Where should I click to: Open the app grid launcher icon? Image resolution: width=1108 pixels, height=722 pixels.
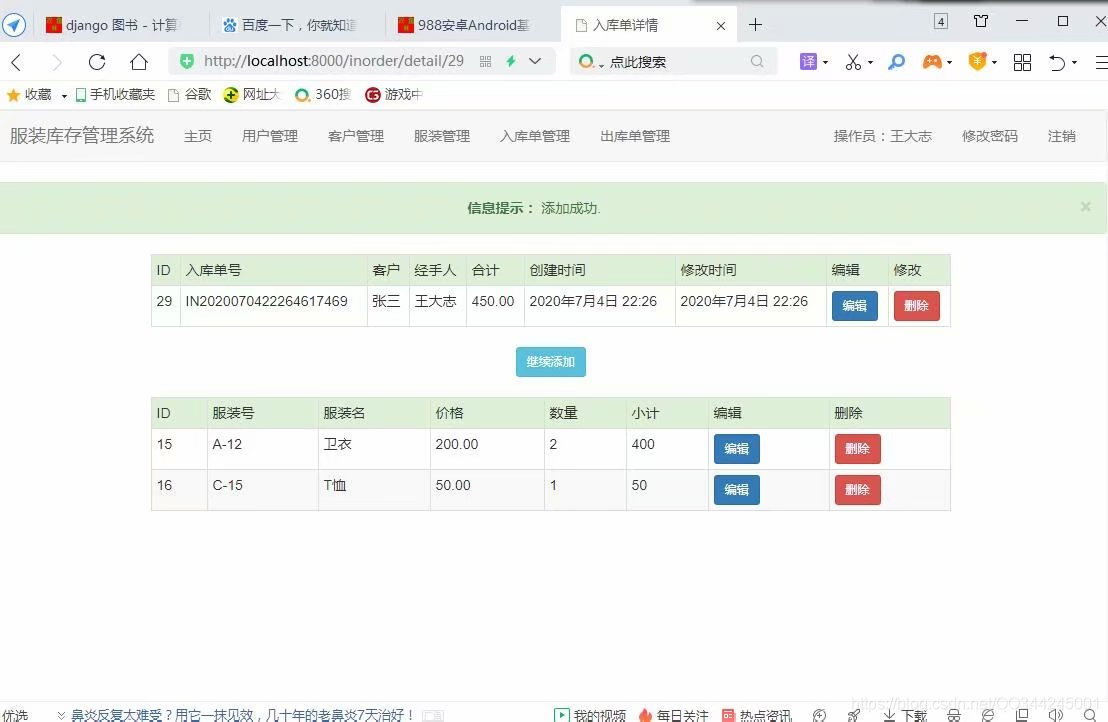click(x=1022, y=61)
